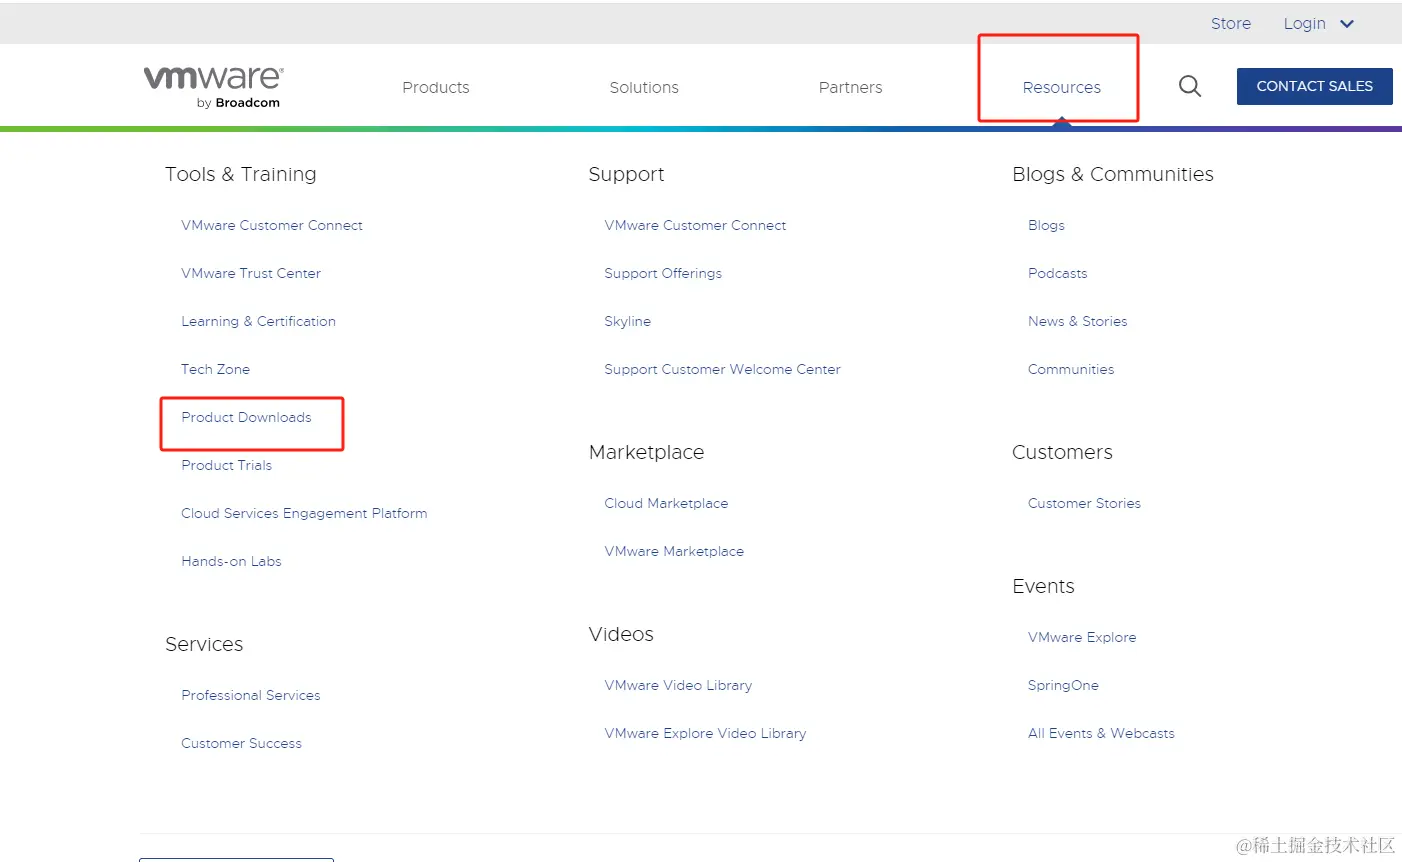1402x862 pixels.
Task: Open VMware Explore event link
Action: (1082, 637)
